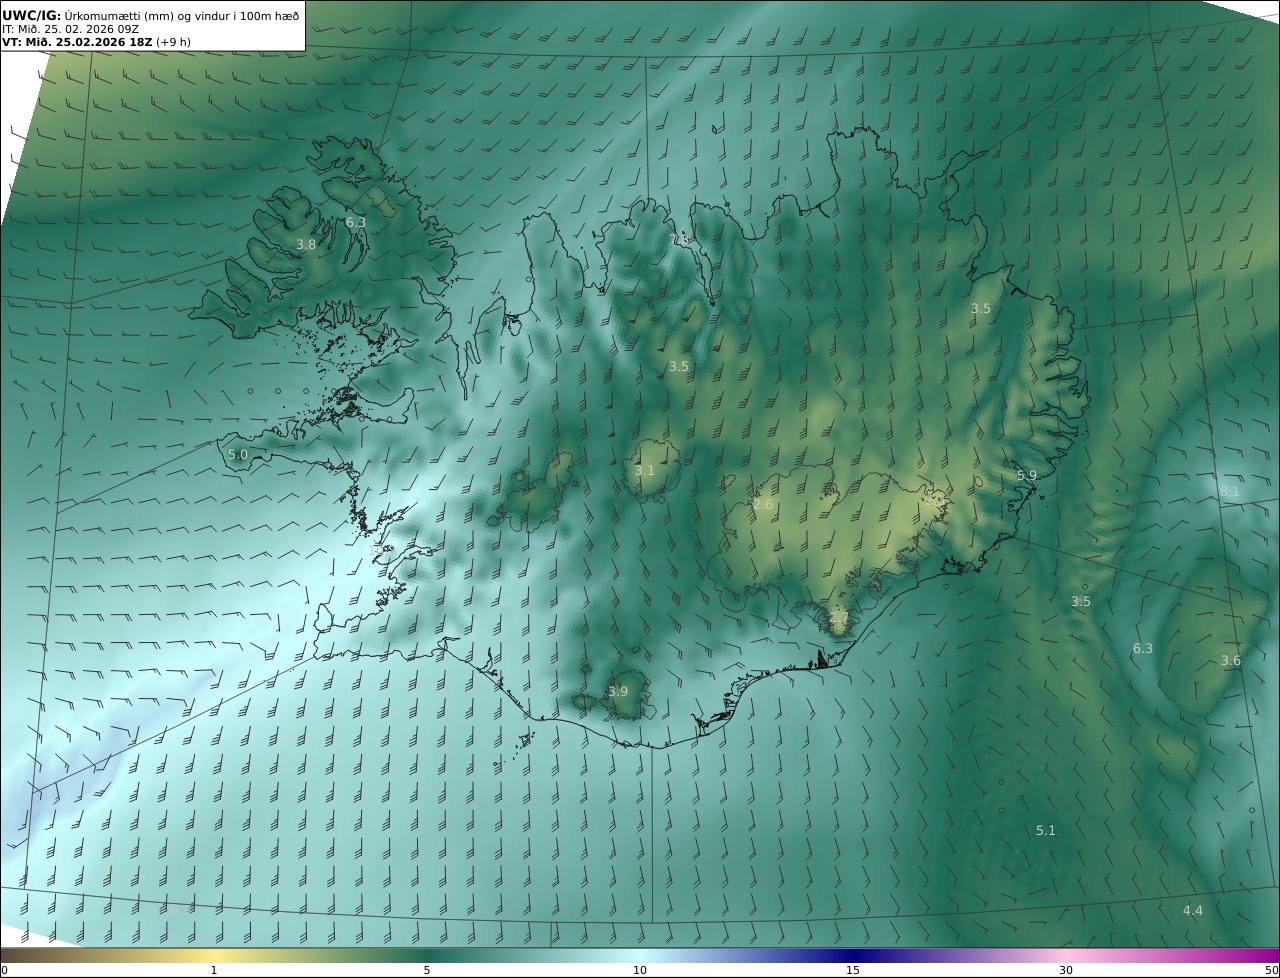
Task: Pick the dark navy segment of the color scale
Action: (853, 955)
